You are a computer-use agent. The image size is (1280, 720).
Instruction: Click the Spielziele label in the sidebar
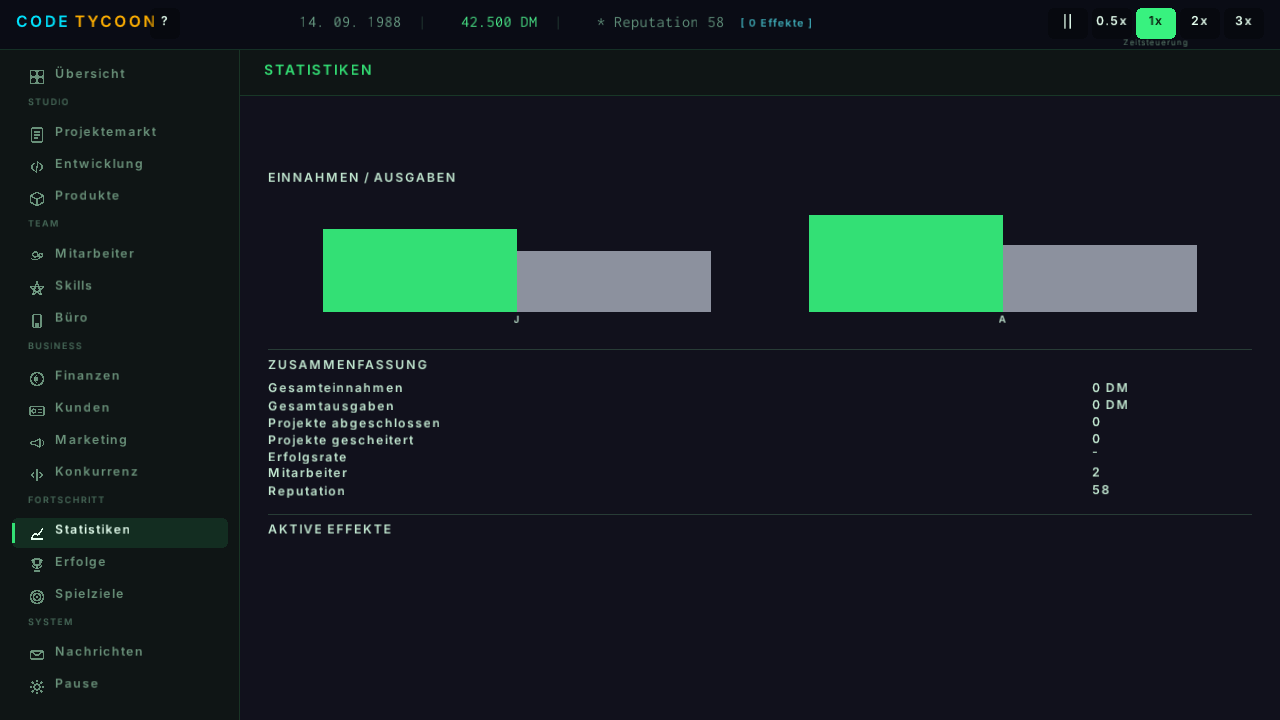click(90, 594)
